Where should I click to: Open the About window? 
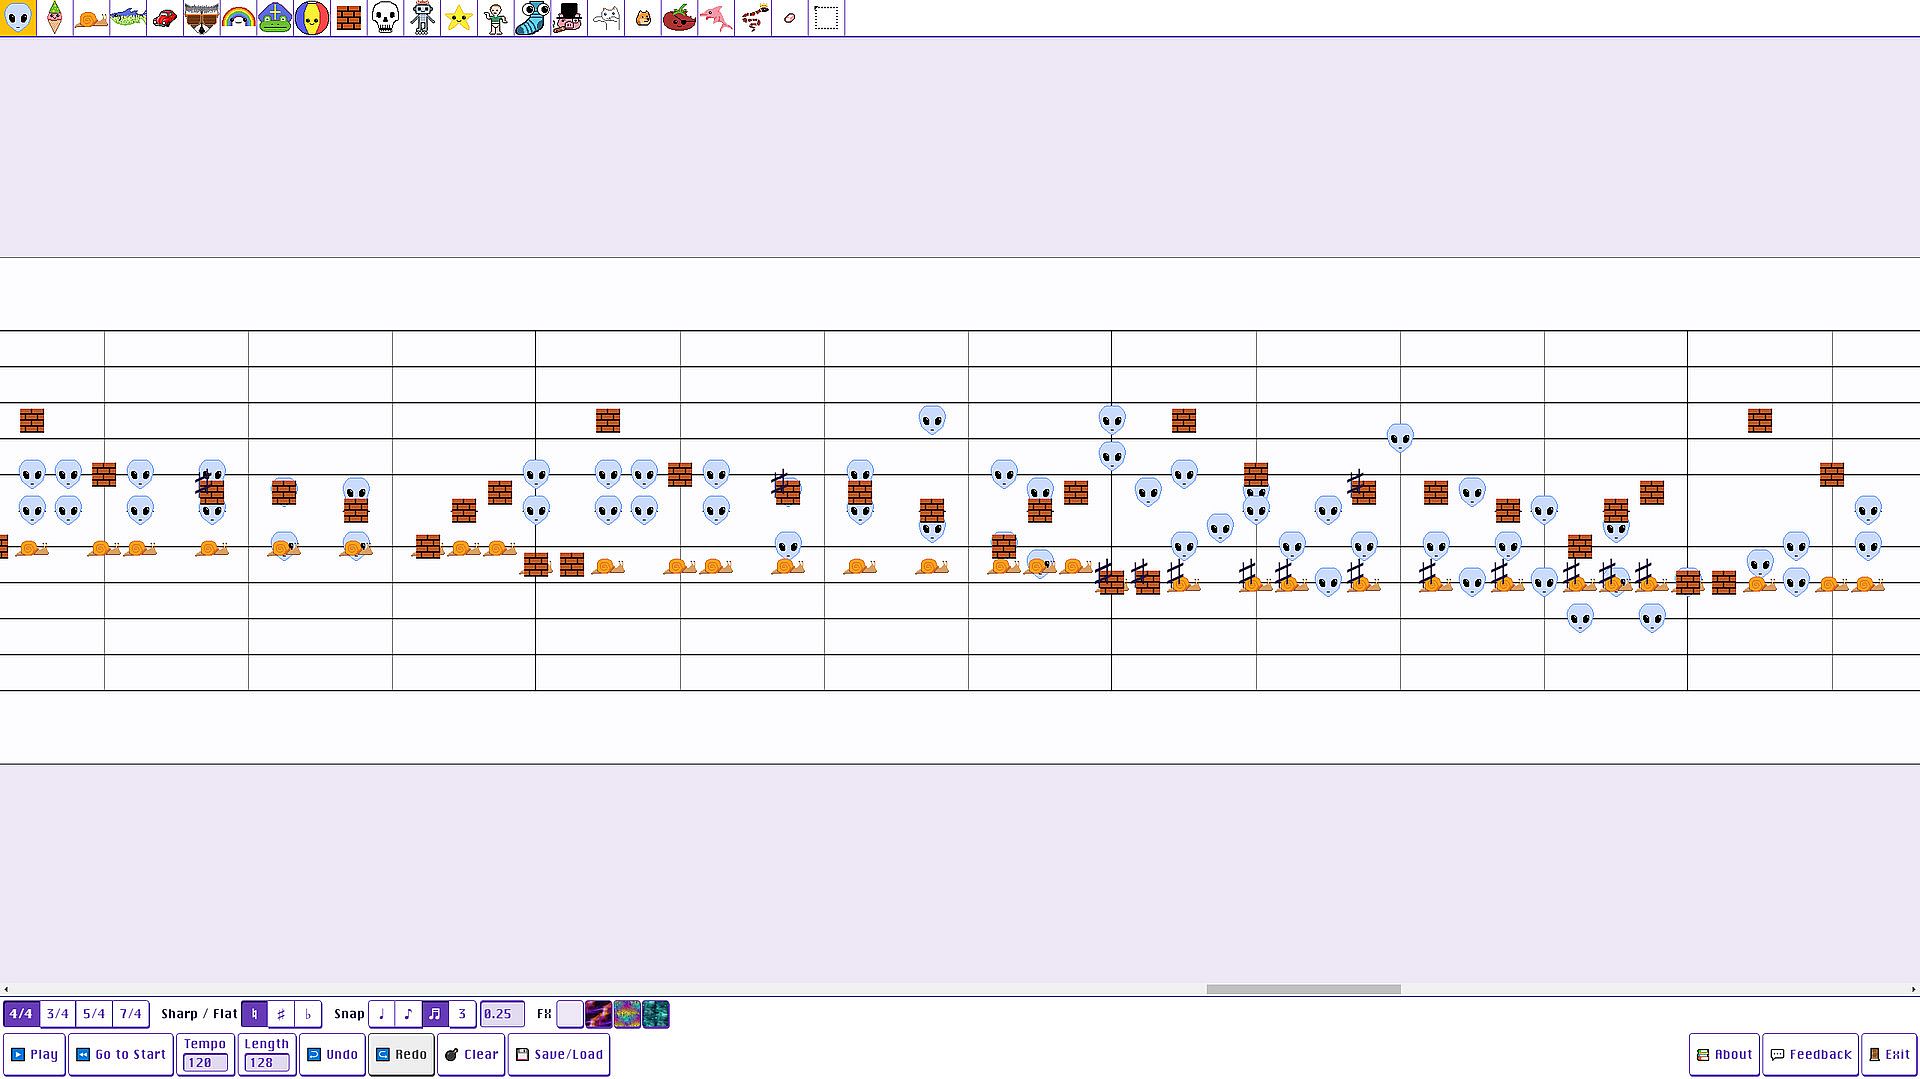pyautogui.click(x=1725, y=1054)
